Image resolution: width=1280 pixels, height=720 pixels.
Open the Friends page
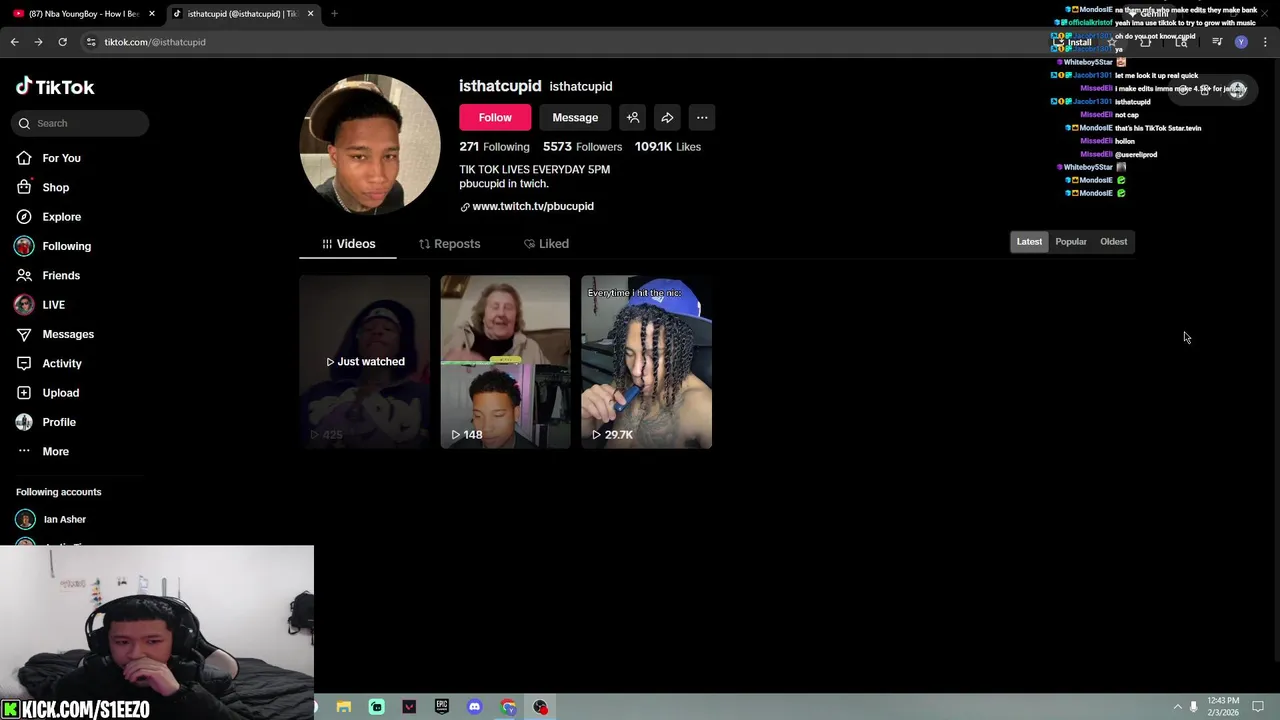click(x=61, y=275)
